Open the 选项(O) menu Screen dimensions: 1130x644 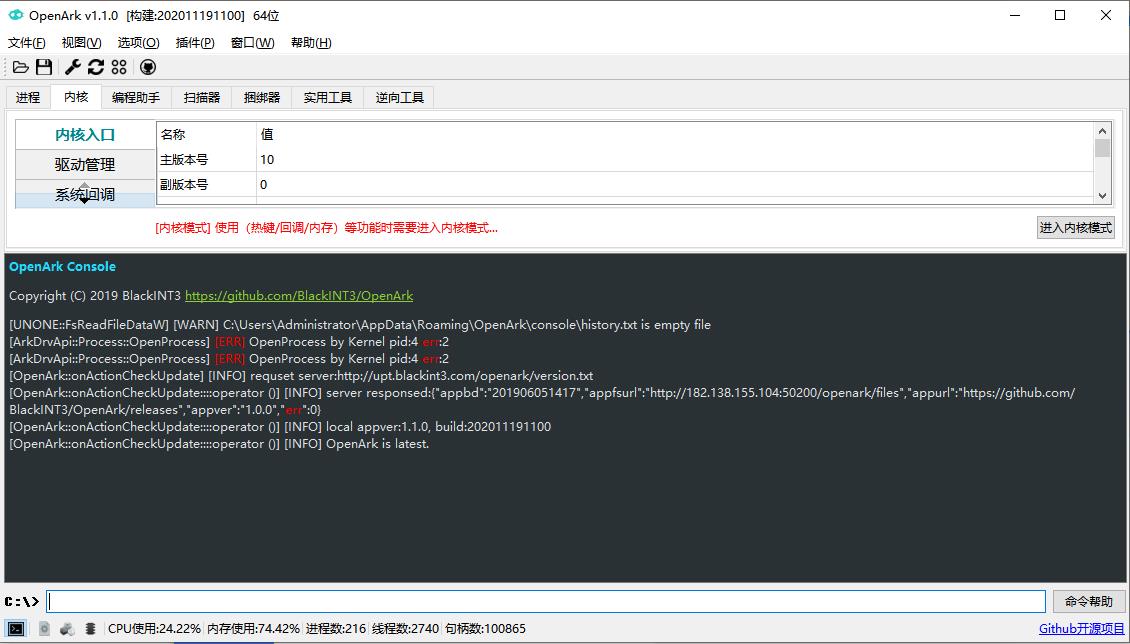pos(138,43)
